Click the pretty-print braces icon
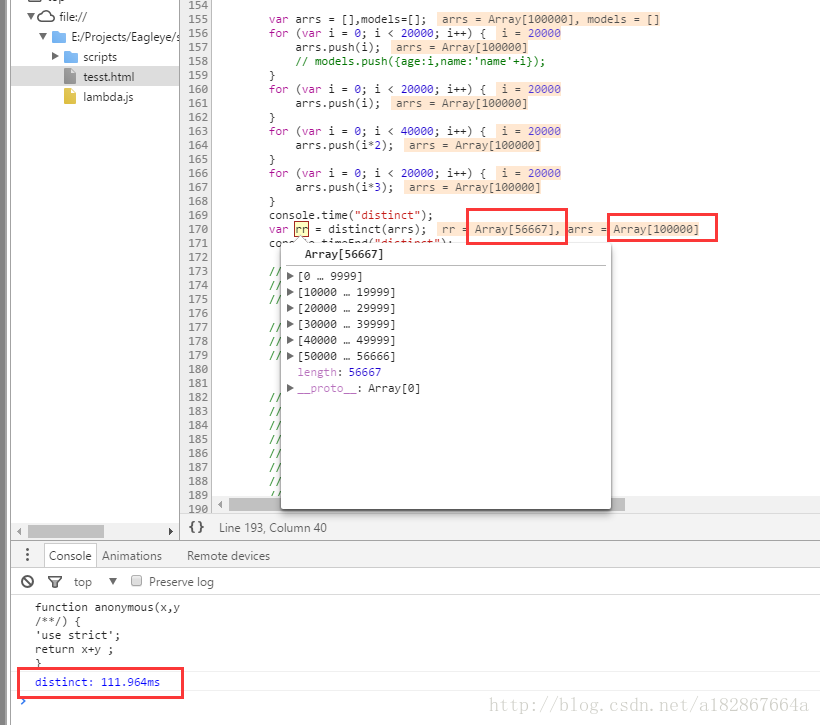Viewport: 820px width, 725px height. pos(197,527)
